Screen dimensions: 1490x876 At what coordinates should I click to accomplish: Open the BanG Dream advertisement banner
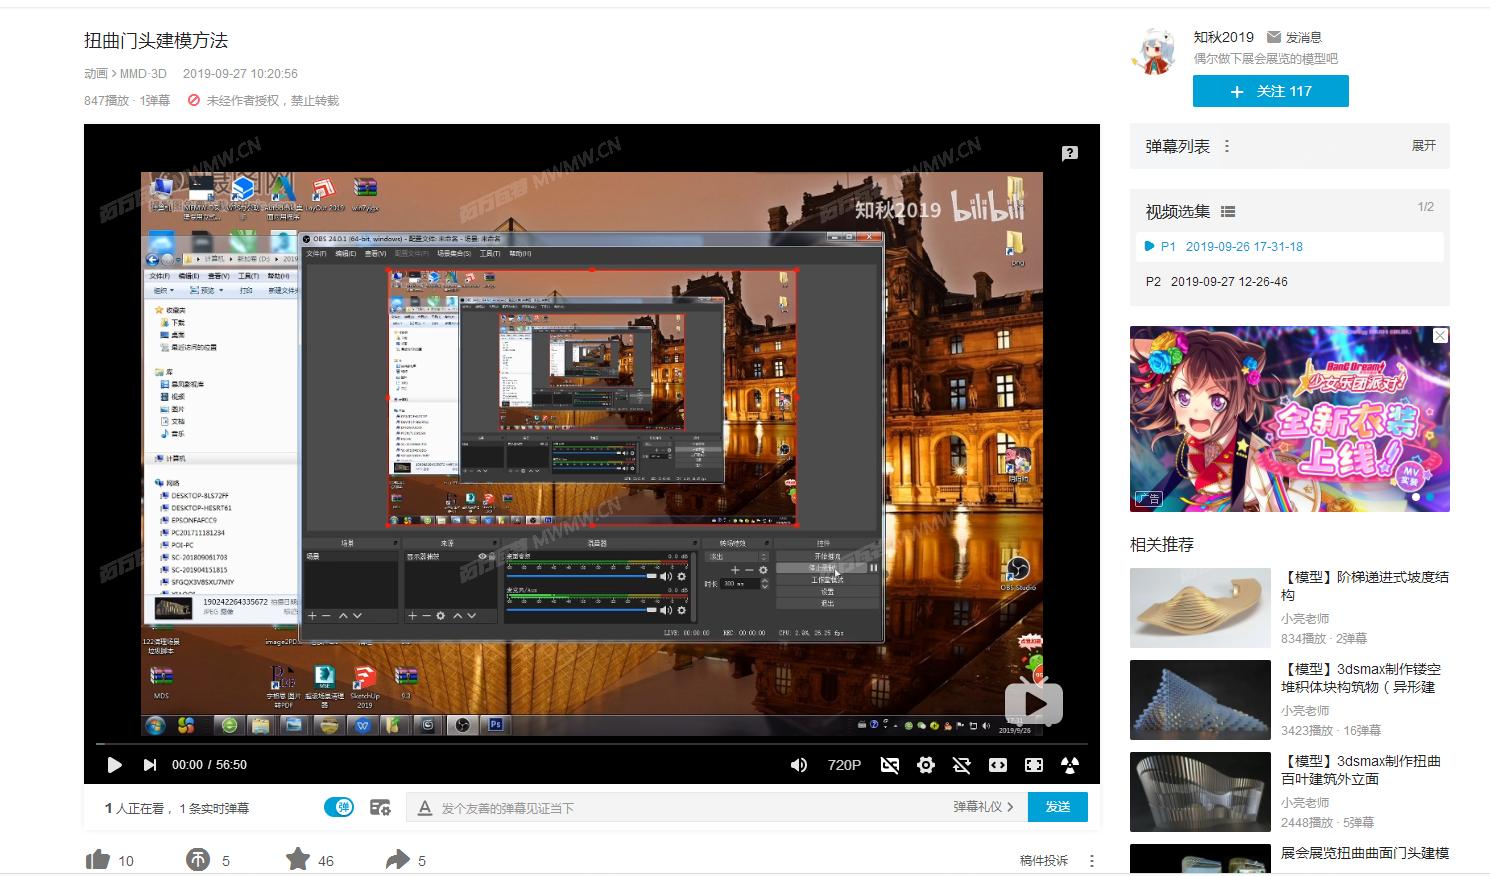[1290, 419]
